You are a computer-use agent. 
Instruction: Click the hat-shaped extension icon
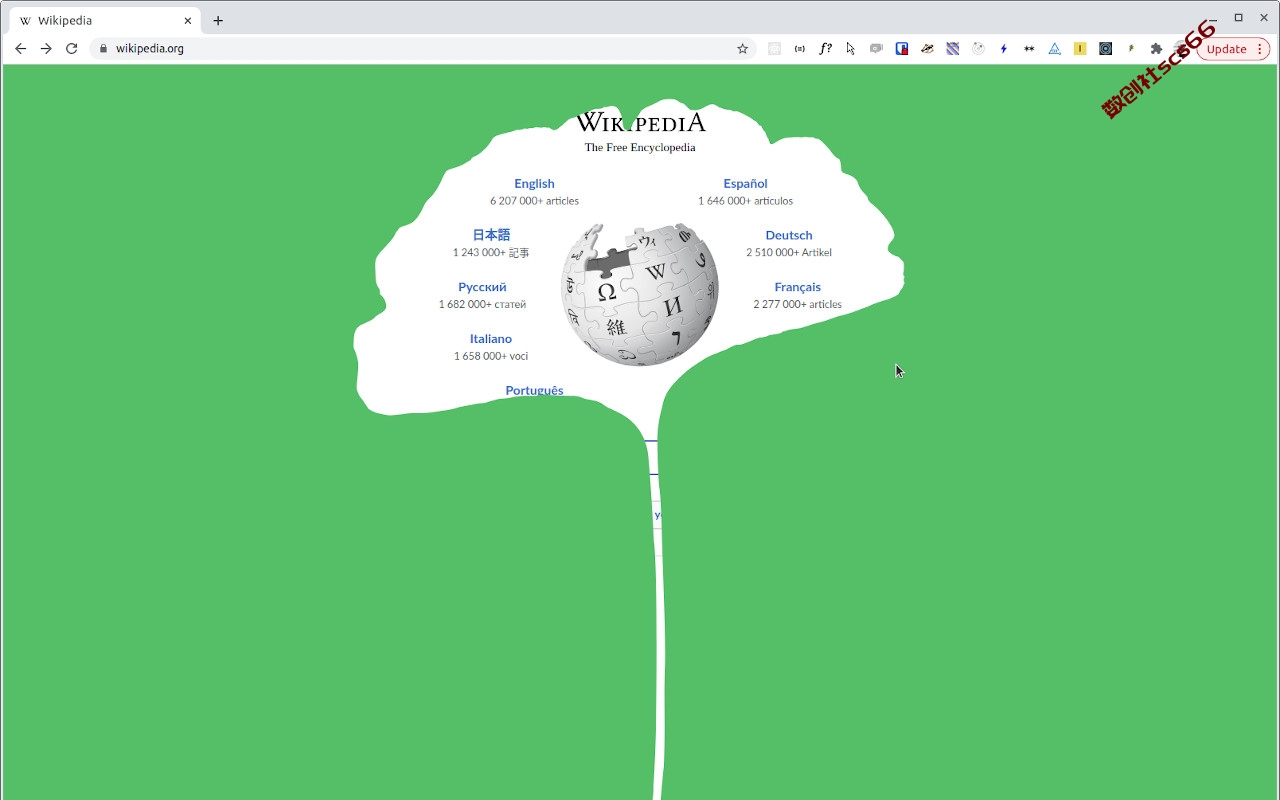[x=927, y=48]
